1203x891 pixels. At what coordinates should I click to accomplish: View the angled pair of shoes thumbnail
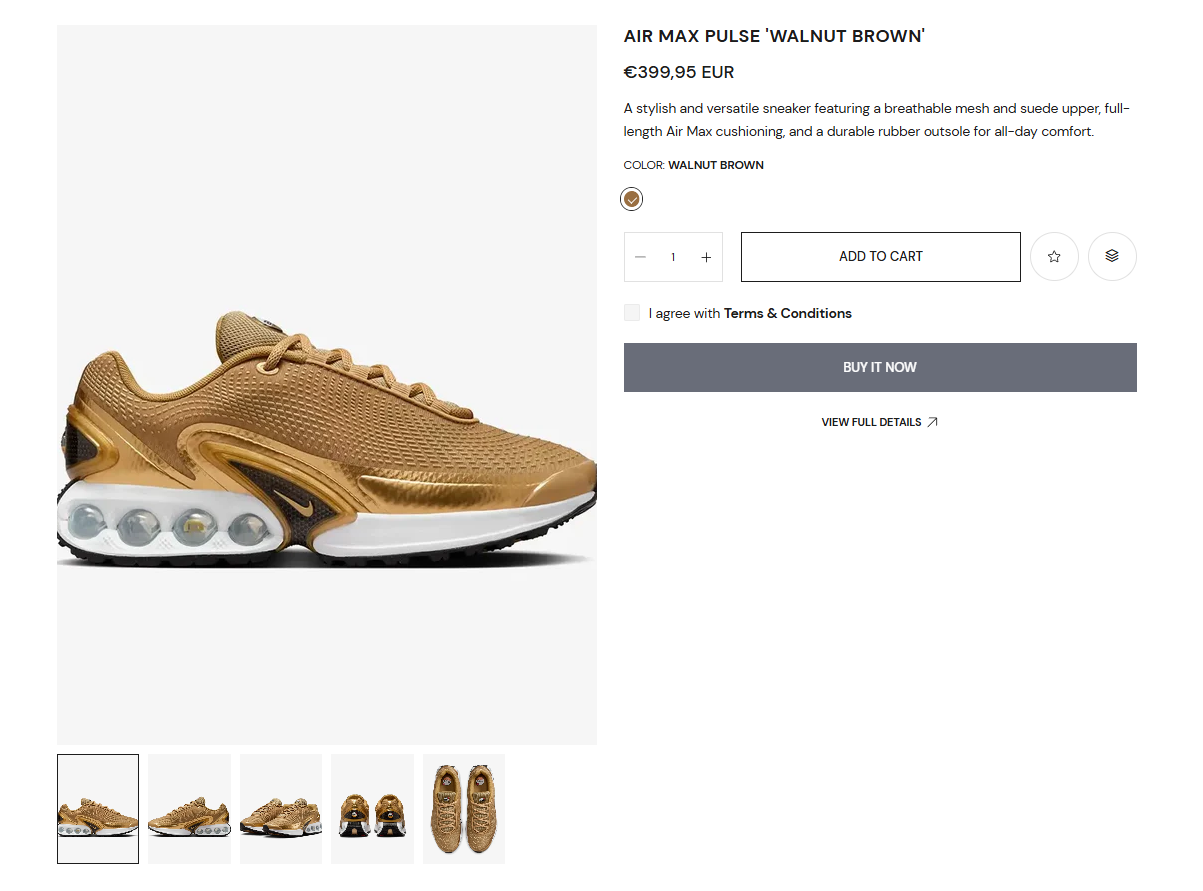click(281, 809)
